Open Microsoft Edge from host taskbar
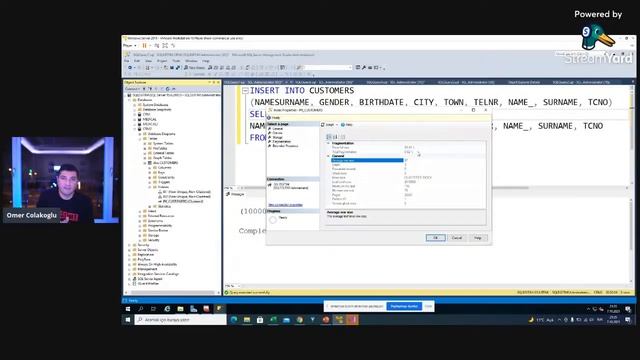Image resolution: width=640 pixels, height=360 pixels. (234, 320)
